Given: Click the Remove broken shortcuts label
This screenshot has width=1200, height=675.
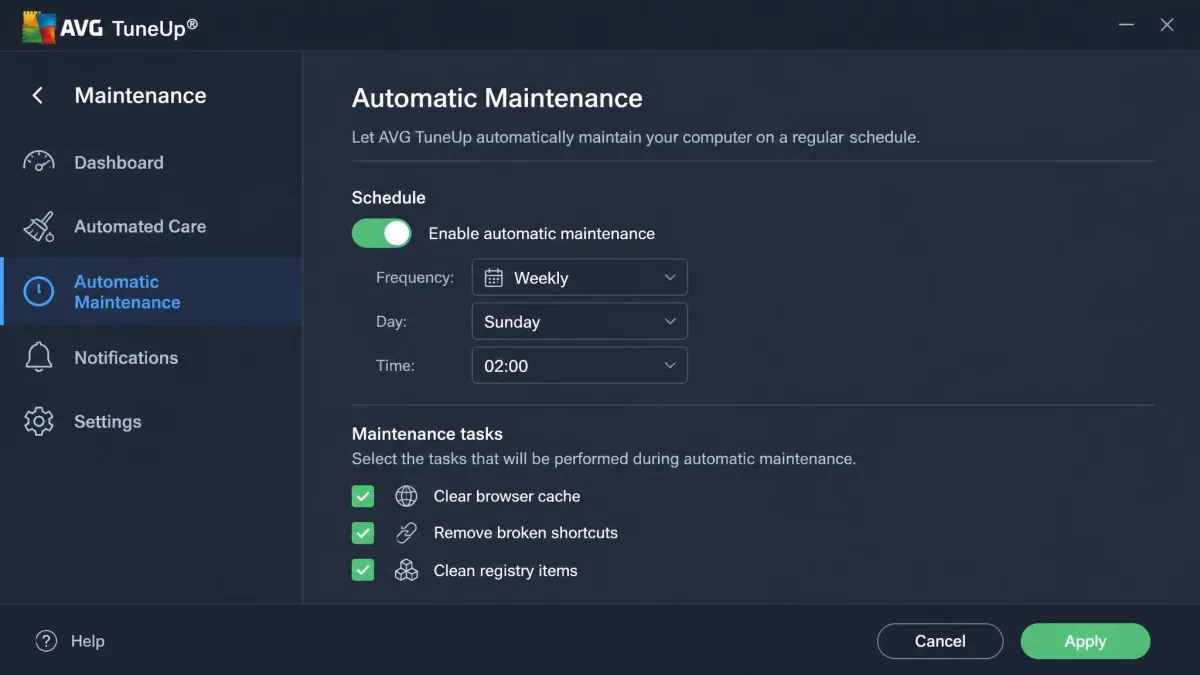Looking at the screenshot, I should (526, 533).
